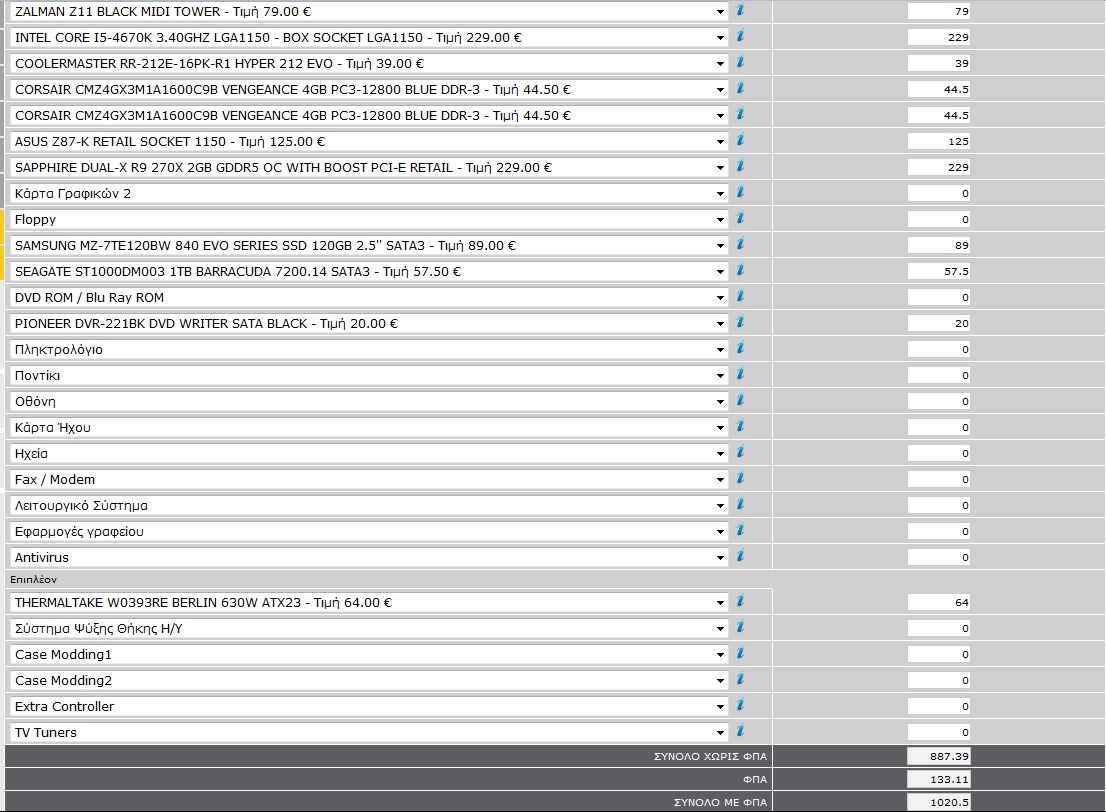Expand the Κάρτα Γραφικών 2 dropdown
Image resolution: width=1106 pixels, height=812 pixels.
click(368, 194)
